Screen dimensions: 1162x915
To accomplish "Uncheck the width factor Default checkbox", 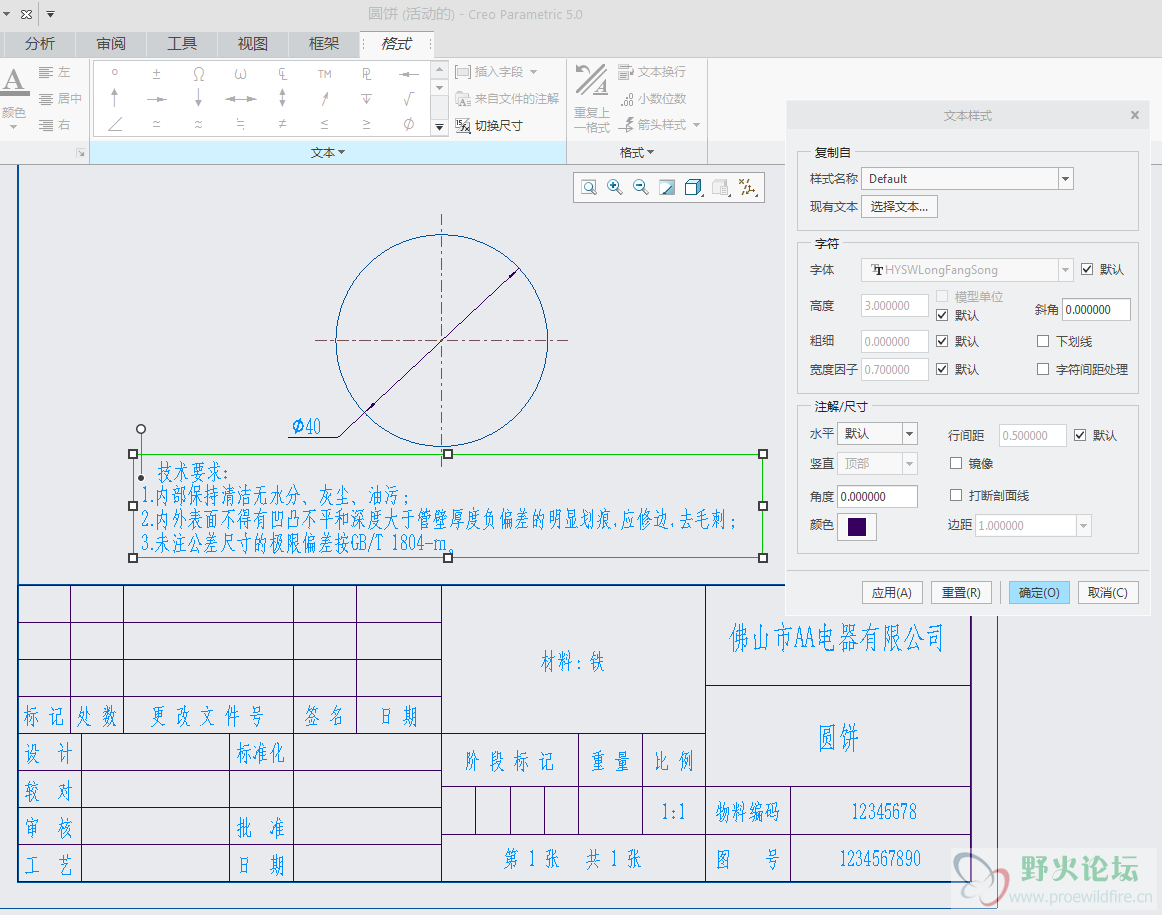I will [x=942, y=369].
